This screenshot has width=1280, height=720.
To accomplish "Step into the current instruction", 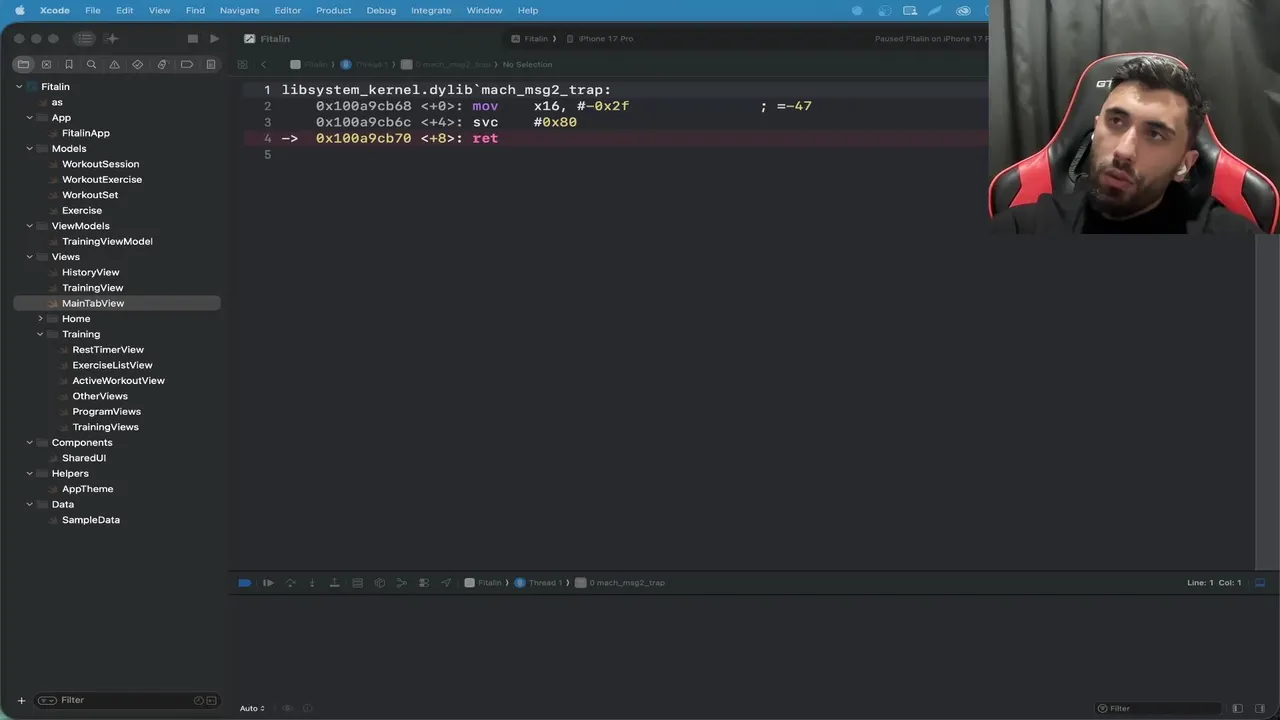I will [312, 583].
